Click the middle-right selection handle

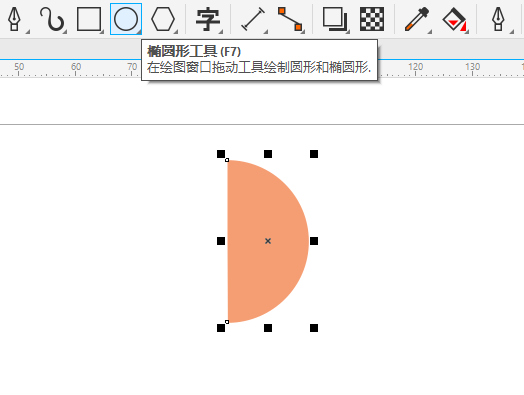(x=314, y=241)
